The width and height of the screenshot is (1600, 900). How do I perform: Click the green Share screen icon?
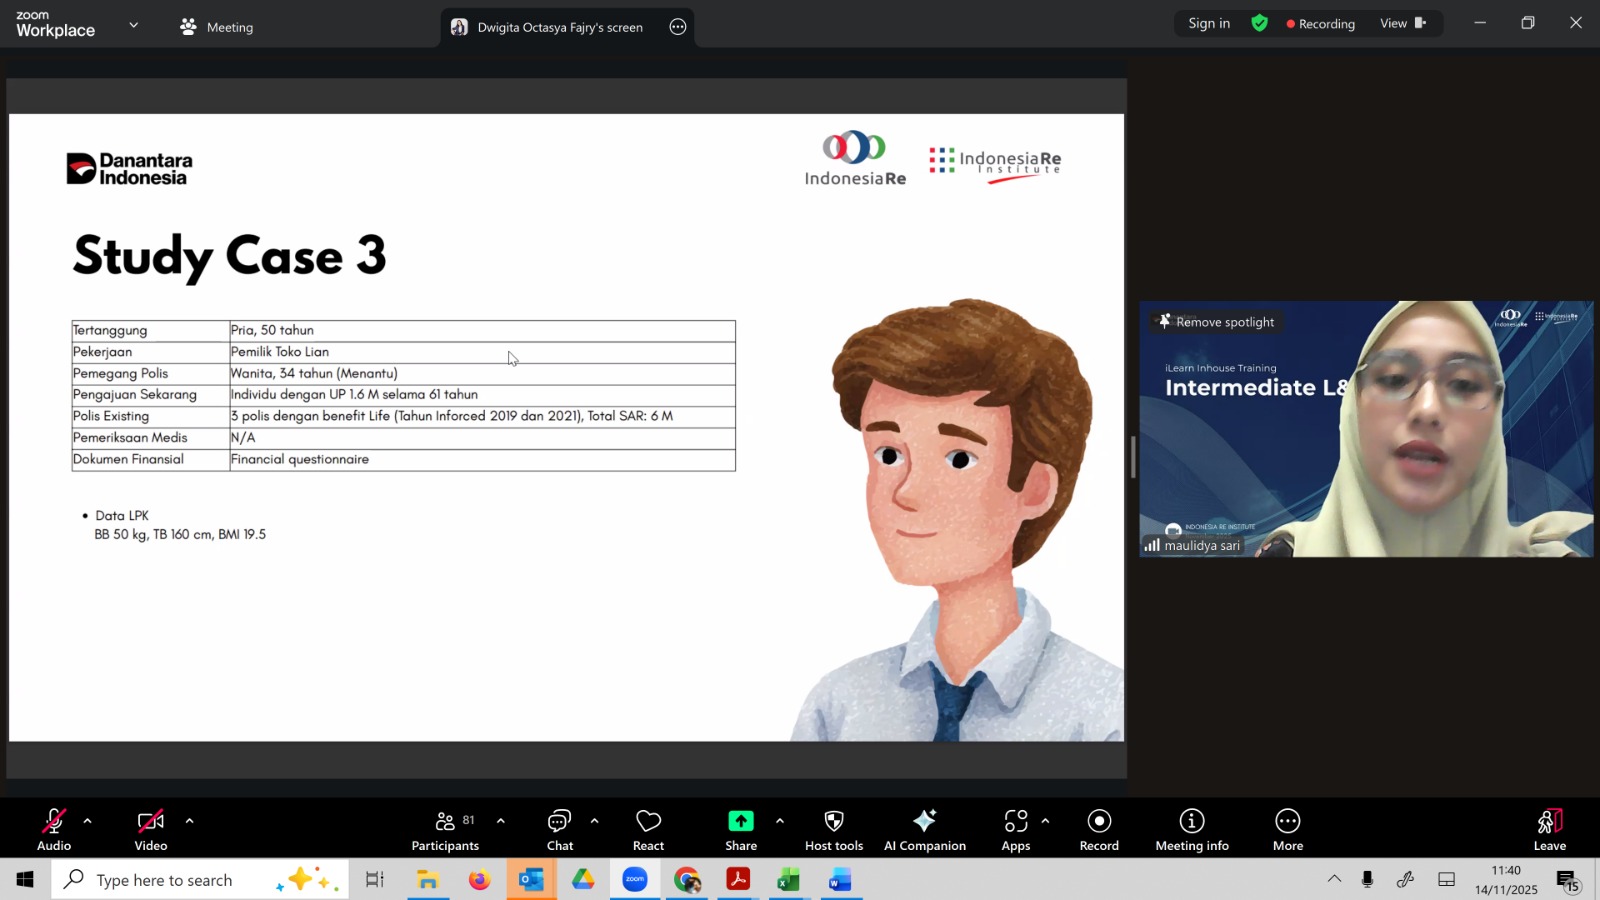[x=740, y=821]
